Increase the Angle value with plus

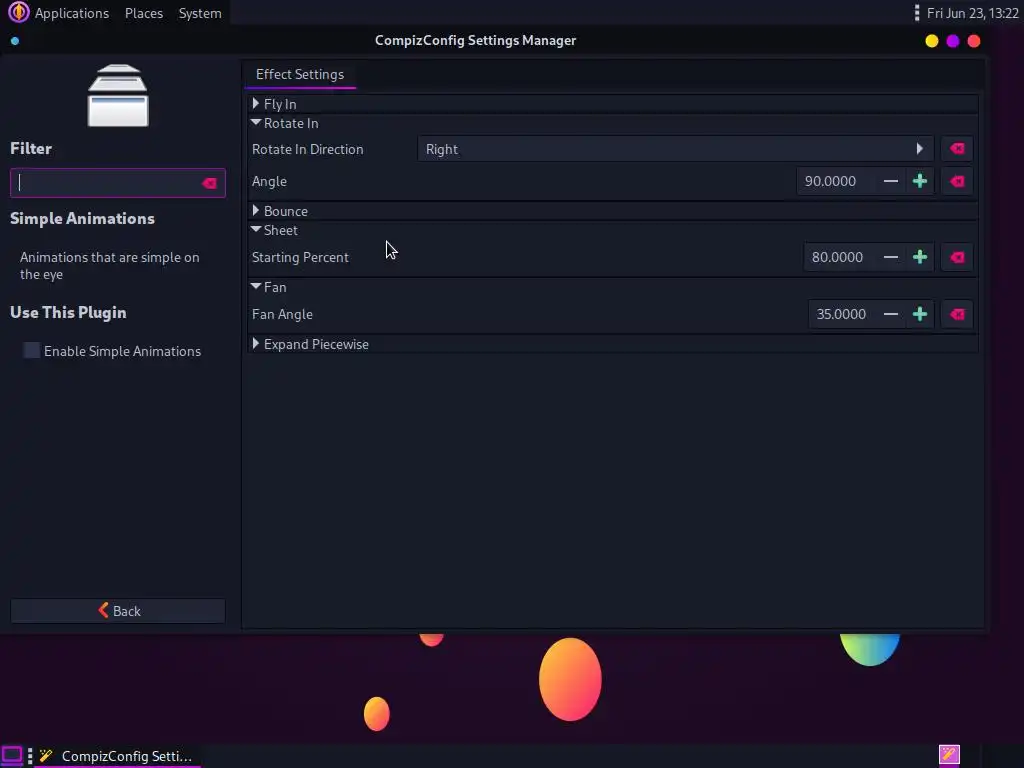[920, 181]
